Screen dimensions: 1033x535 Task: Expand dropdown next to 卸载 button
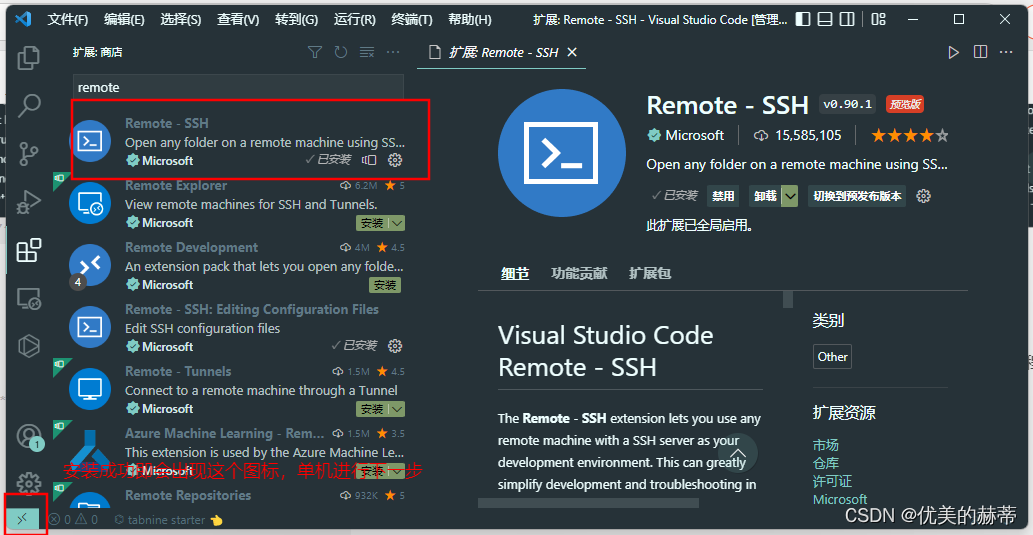791,196
